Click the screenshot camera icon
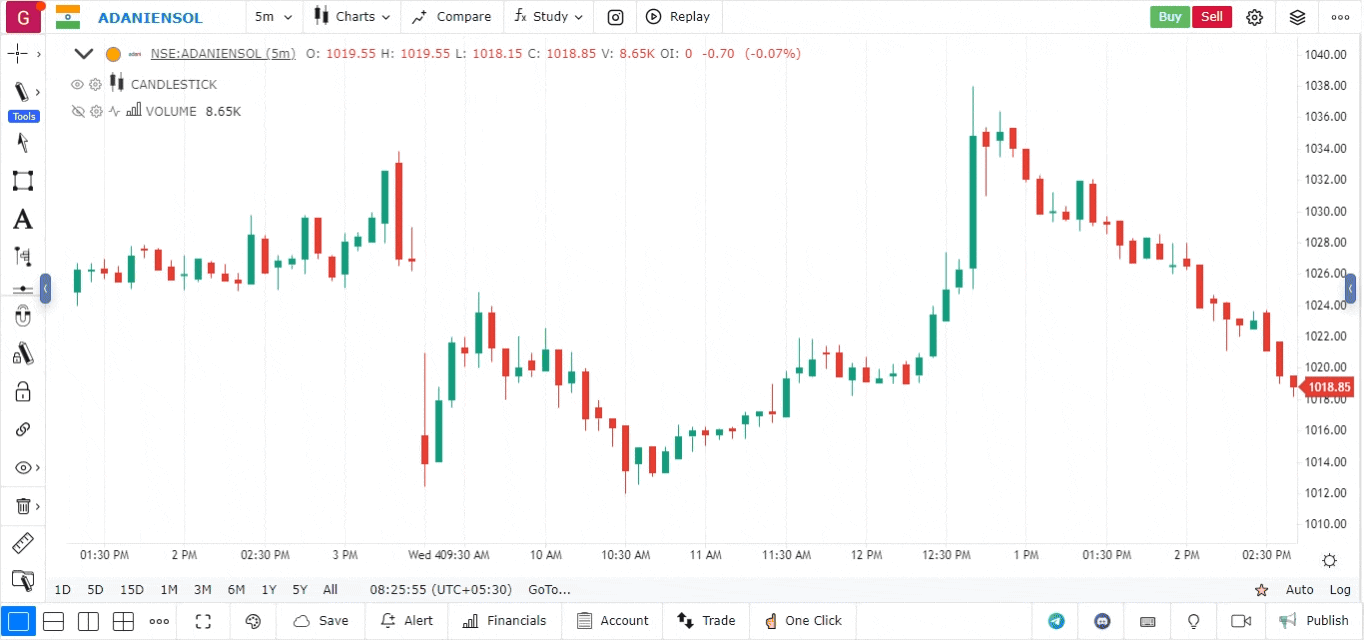Viewport: 1364px width, 640px height. pos(616,17)
